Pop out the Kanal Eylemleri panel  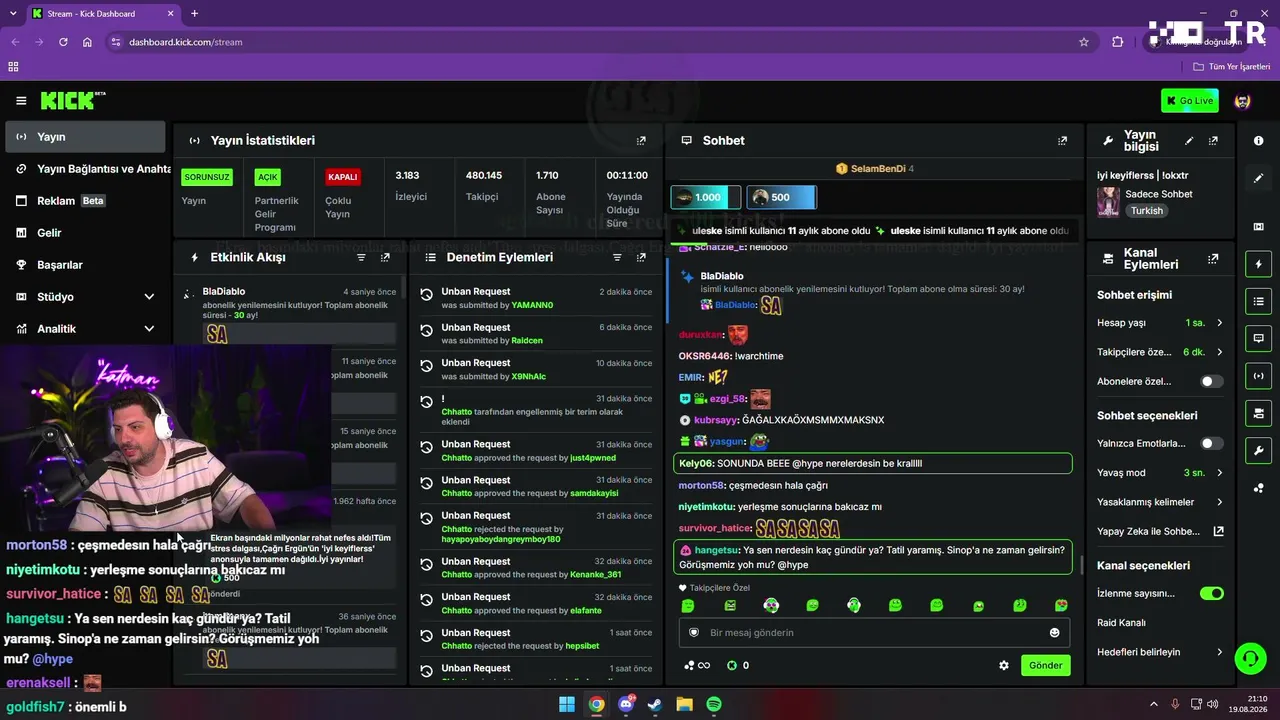[1213, 258]
